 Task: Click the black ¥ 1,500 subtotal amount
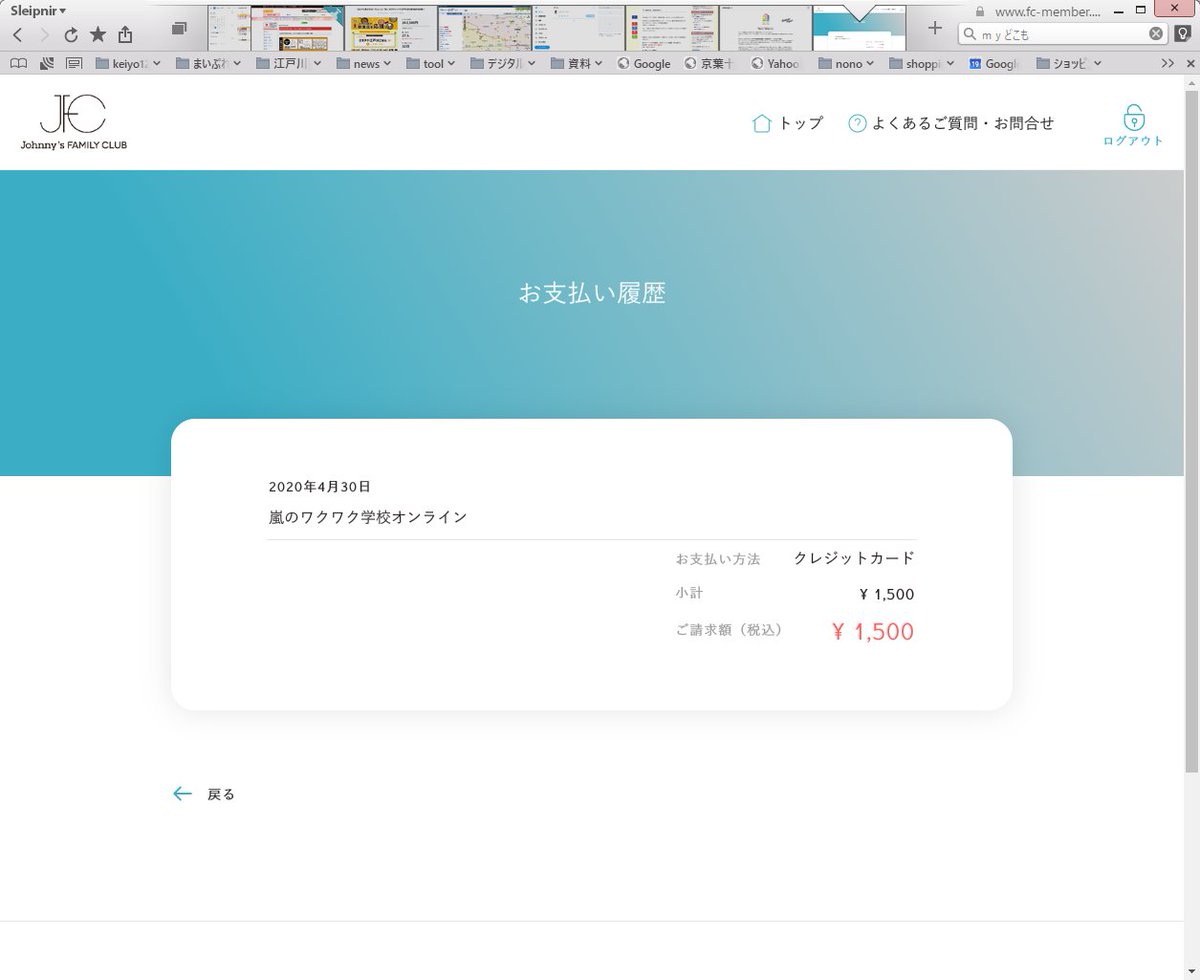coord(887,594)
